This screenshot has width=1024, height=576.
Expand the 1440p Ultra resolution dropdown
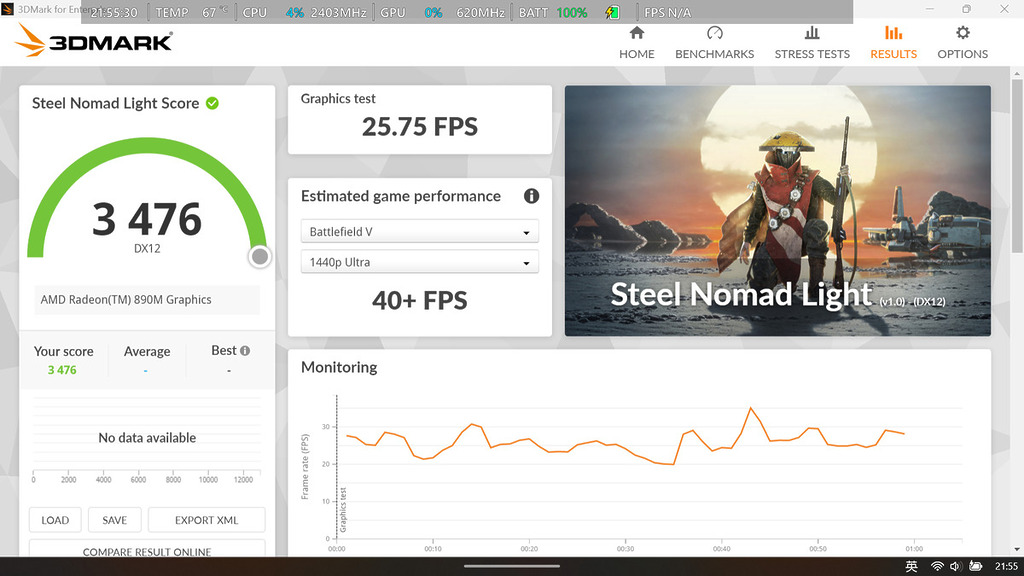419,262
